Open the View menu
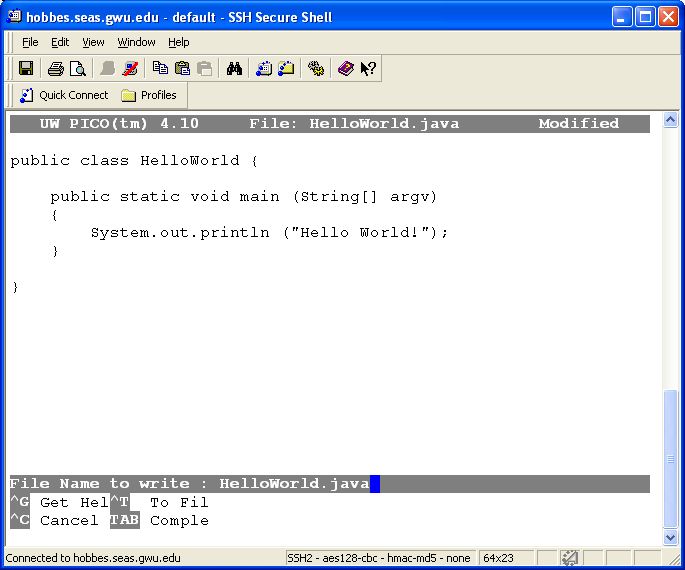The height and width of the screenshot is (570, 685). point(93,42)
